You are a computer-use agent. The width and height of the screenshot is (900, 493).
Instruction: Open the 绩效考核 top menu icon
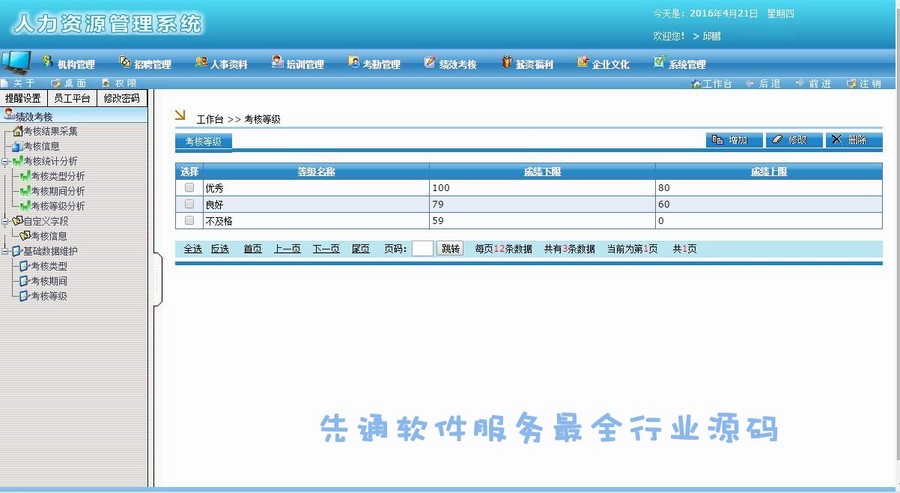coord(430,61)
